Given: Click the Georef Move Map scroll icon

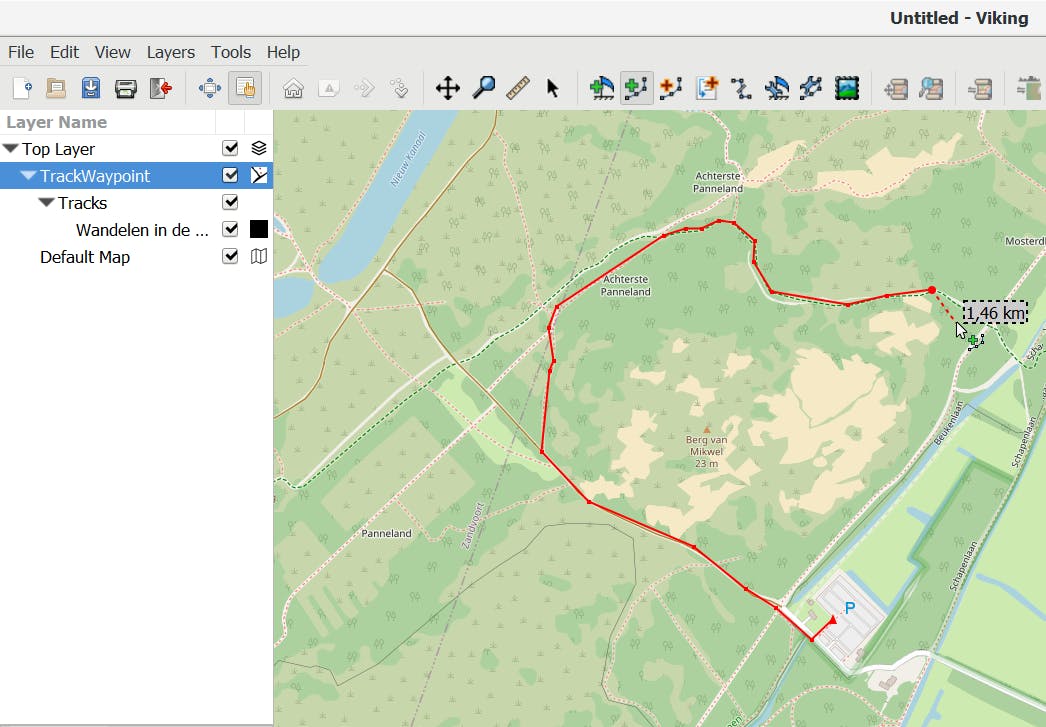Looking at the screenshot, I should (x=895, y=88).
